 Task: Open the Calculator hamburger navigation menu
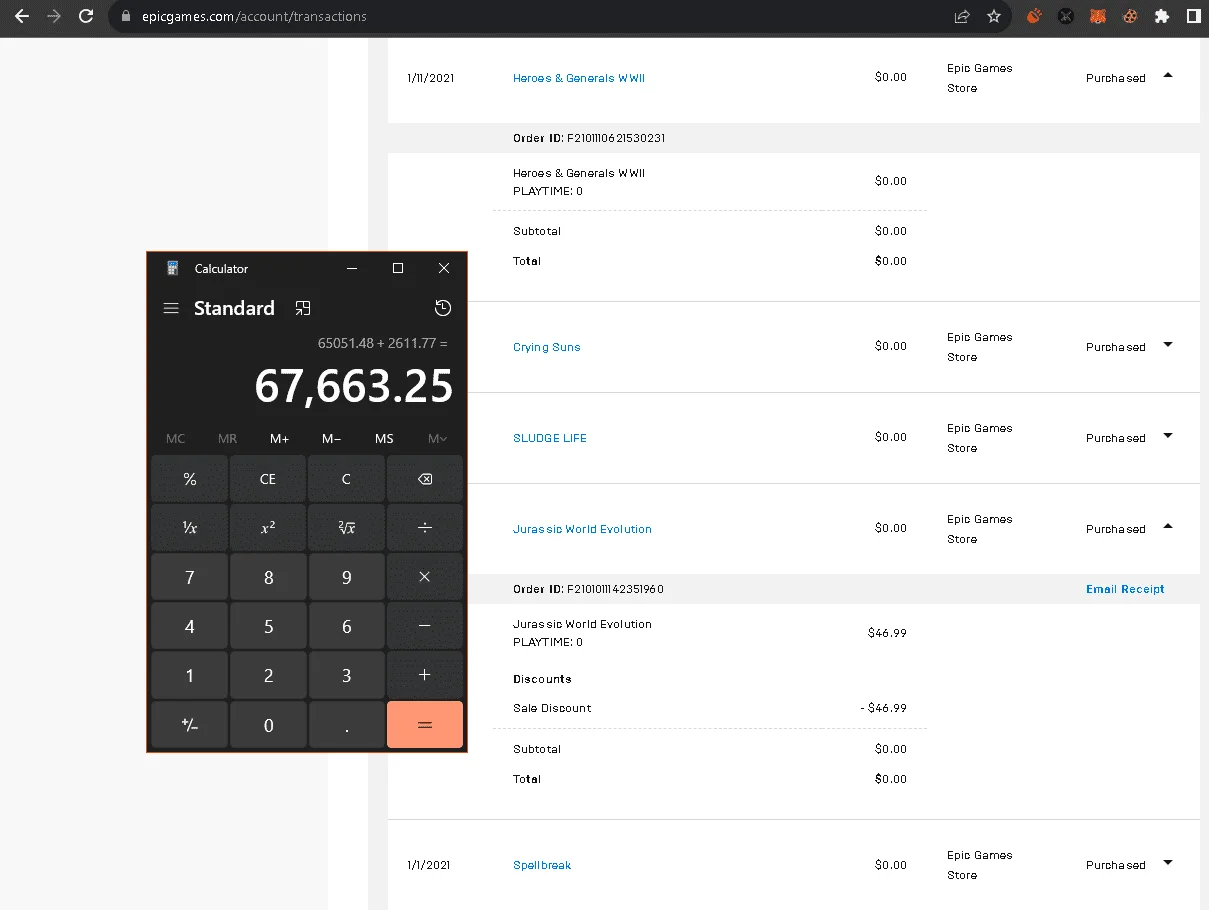pos(171,308)
